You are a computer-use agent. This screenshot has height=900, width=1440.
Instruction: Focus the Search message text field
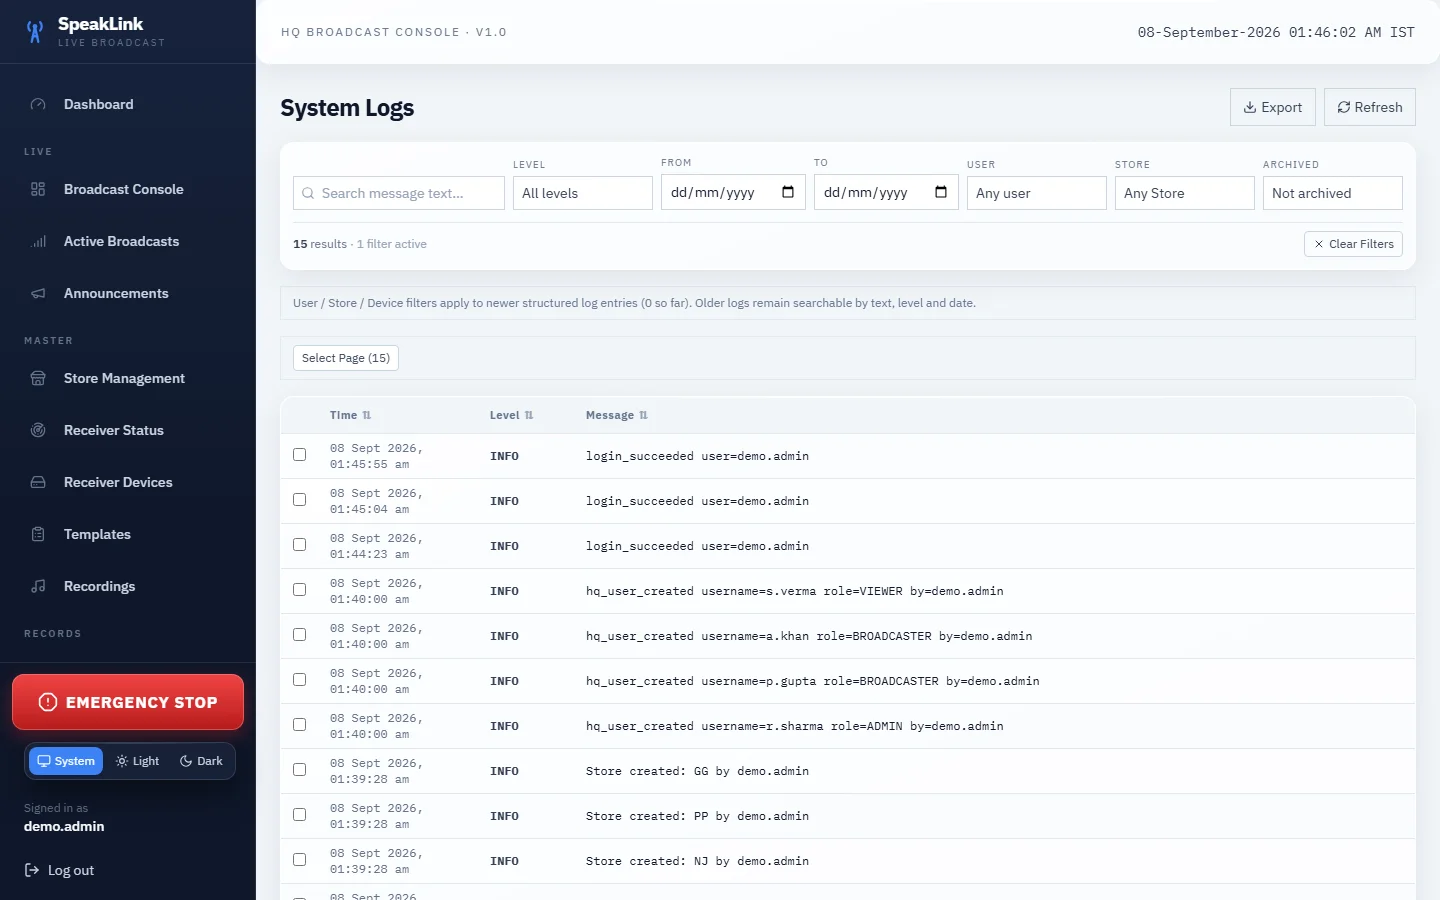click(x=399, y=193)
